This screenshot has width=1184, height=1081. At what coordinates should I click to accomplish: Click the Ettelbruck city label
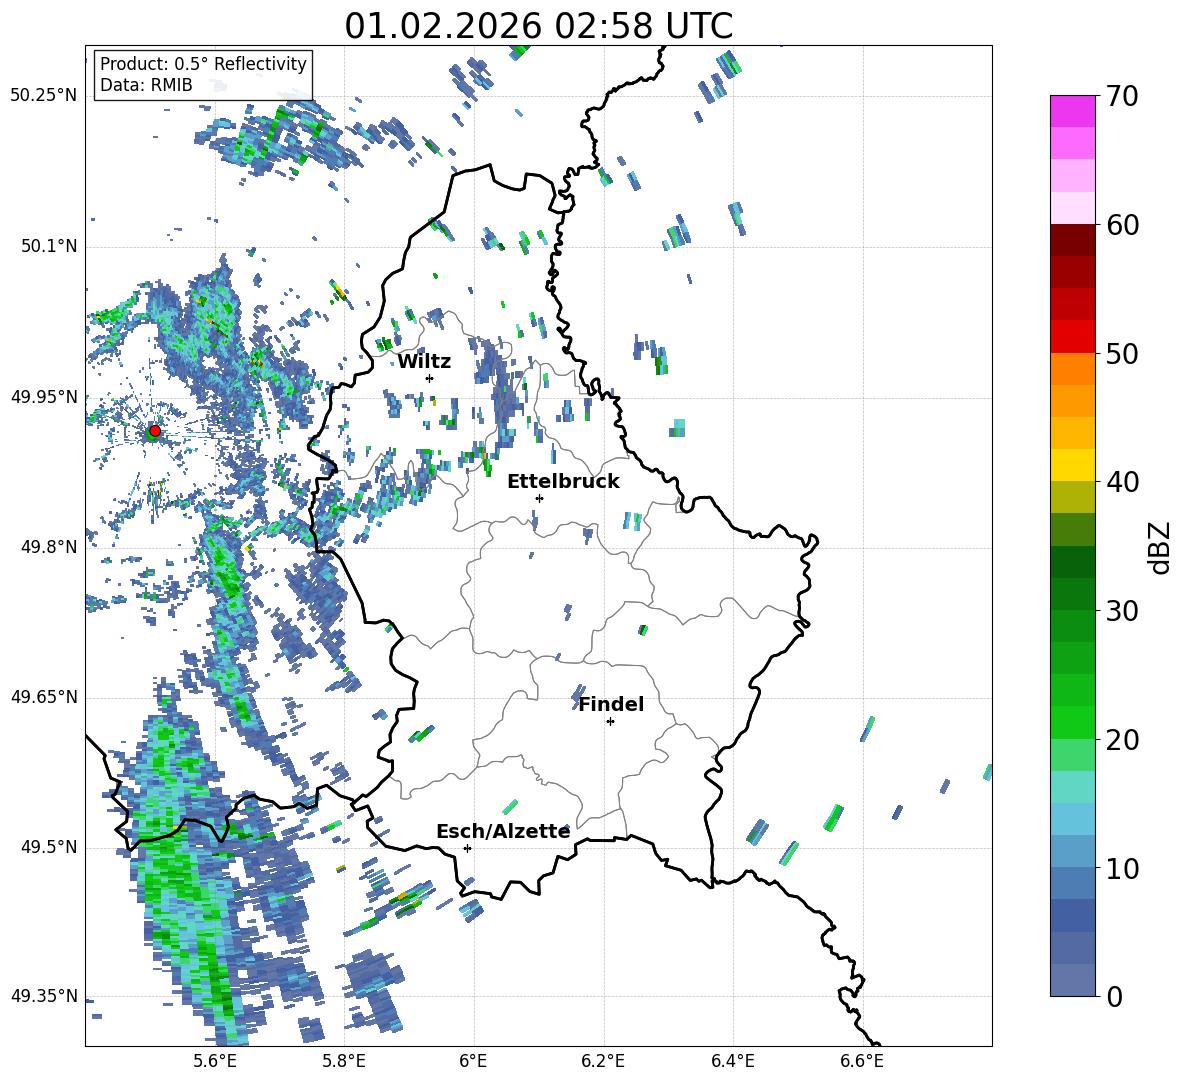click(x=563, y=482)
